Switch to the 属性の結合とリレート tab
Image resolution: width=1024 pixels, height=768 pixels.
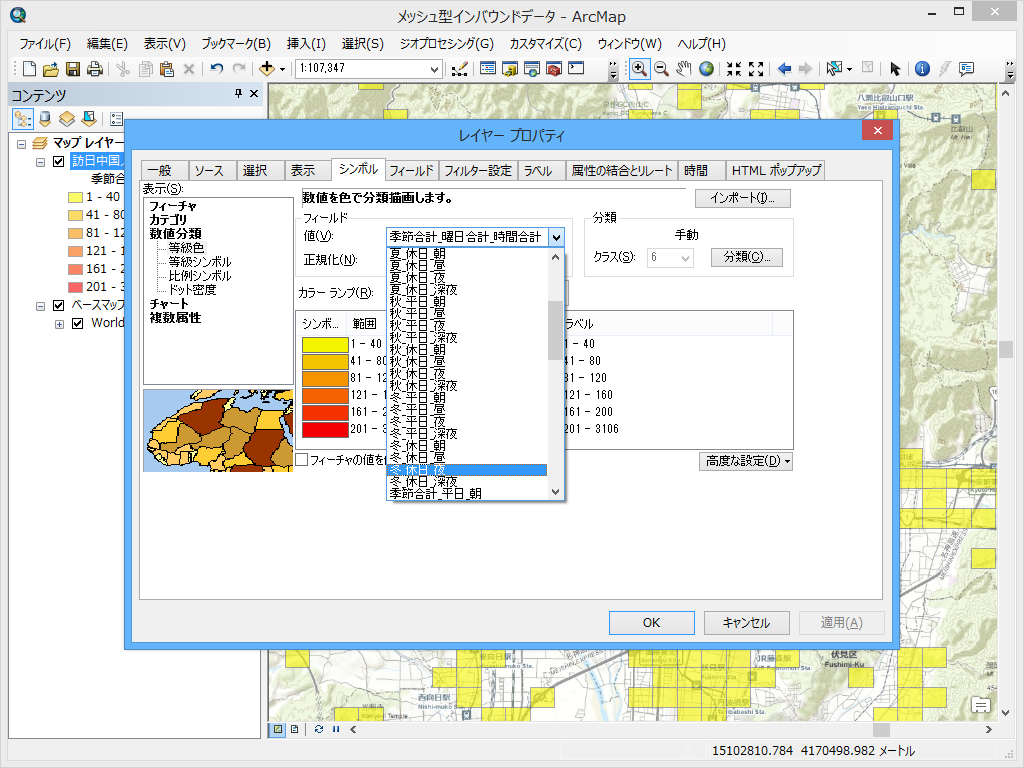(x=622, y=170)
